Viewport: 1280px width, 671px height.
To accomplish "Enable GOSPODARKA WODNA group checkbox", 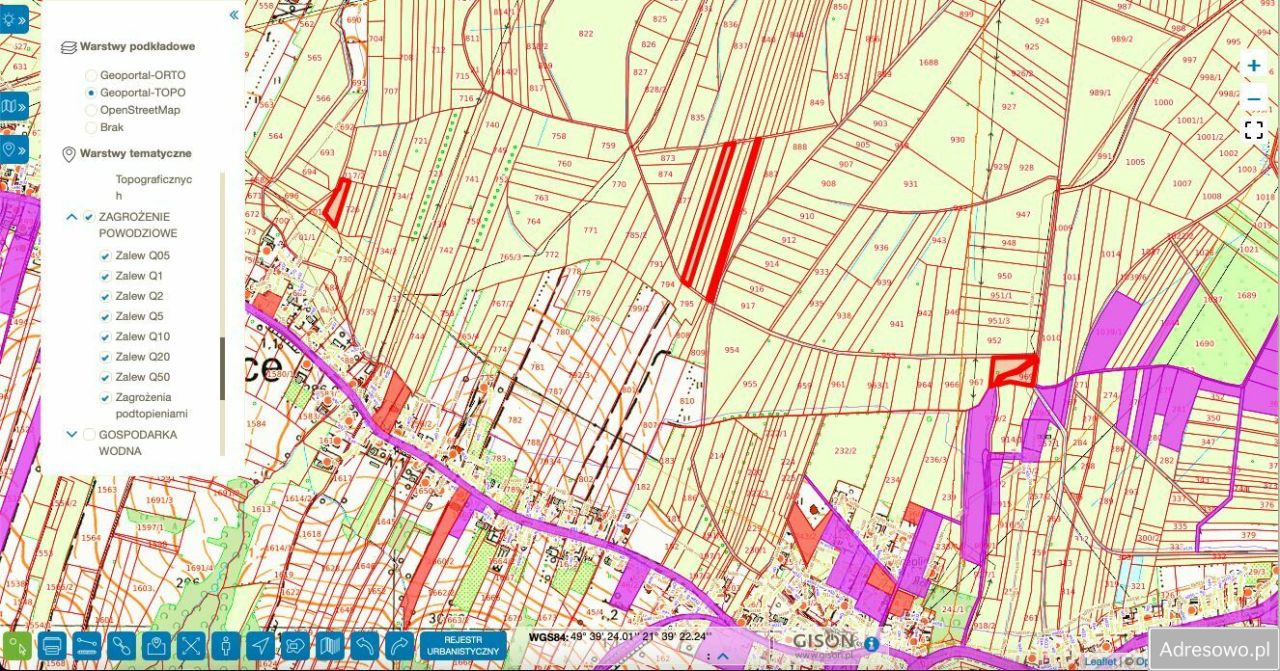I will (89, 435).
